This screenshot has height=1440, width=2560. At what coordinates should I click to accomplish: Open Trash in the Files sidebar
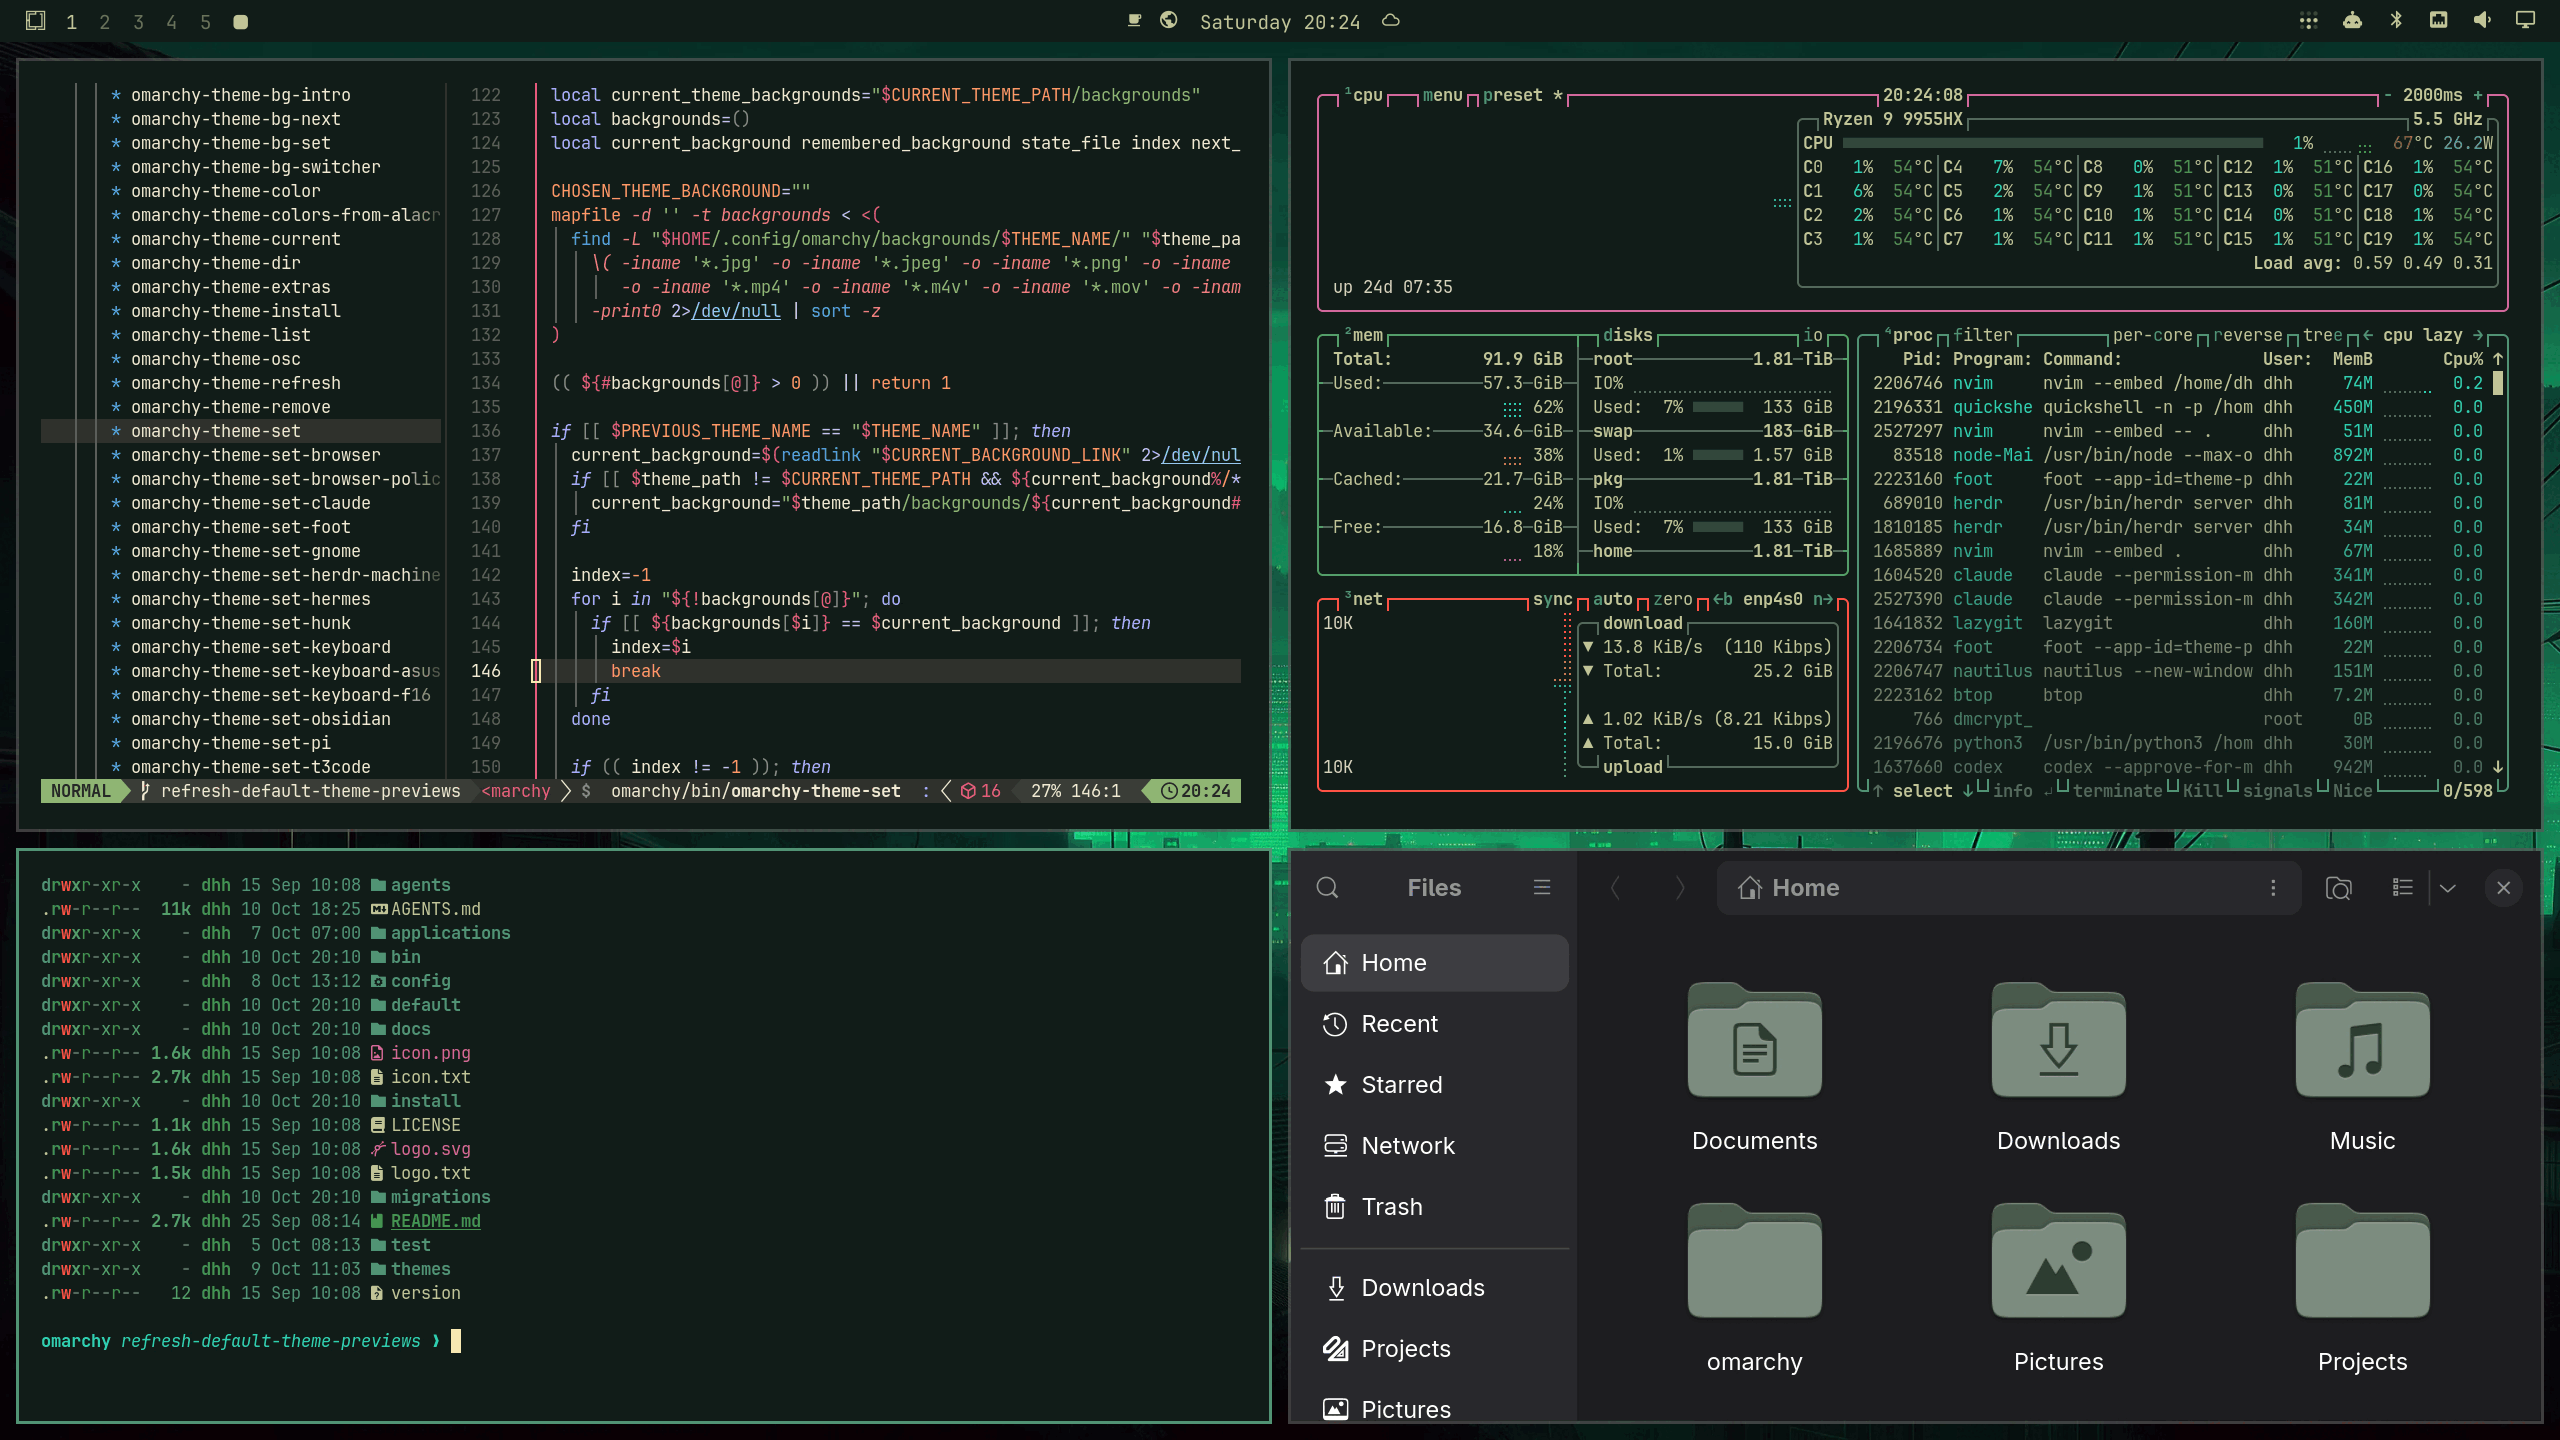pyautogui.click(x=1434, y=1207)
